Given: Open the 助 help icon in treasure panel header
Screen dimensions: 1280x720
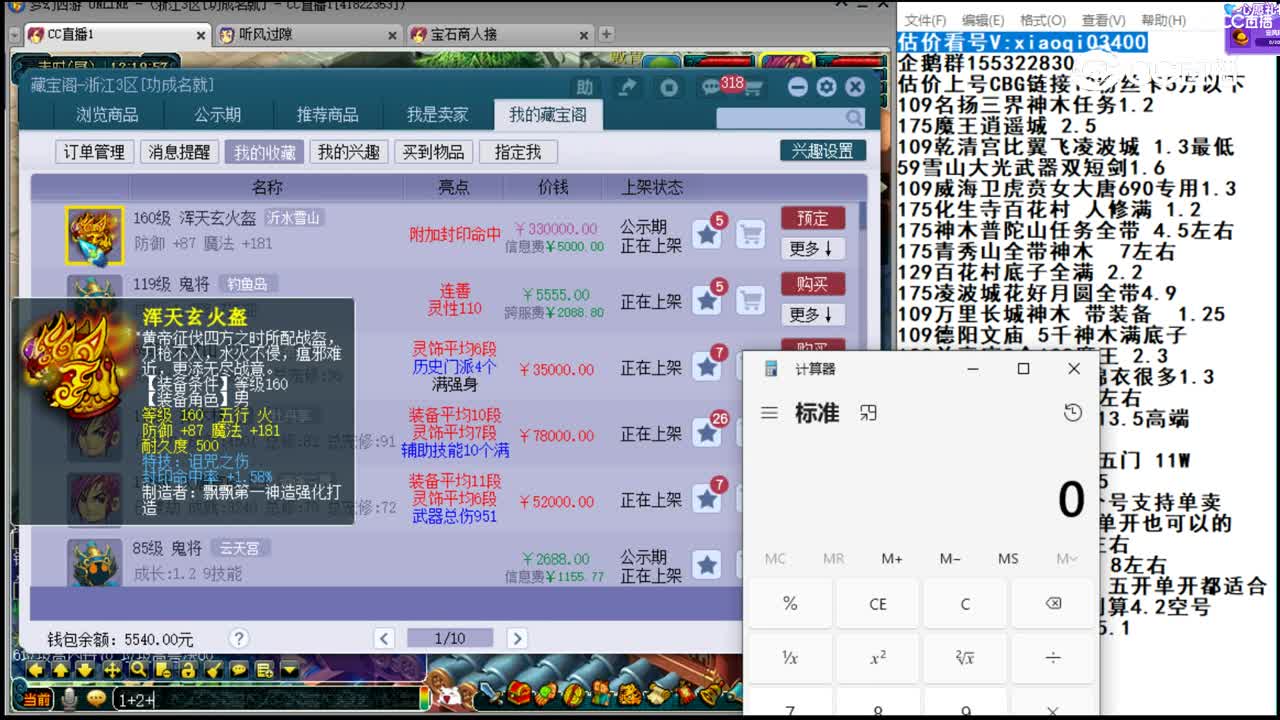Looking at the screenshot, I should pyautogui.click(x=585, y=87).
